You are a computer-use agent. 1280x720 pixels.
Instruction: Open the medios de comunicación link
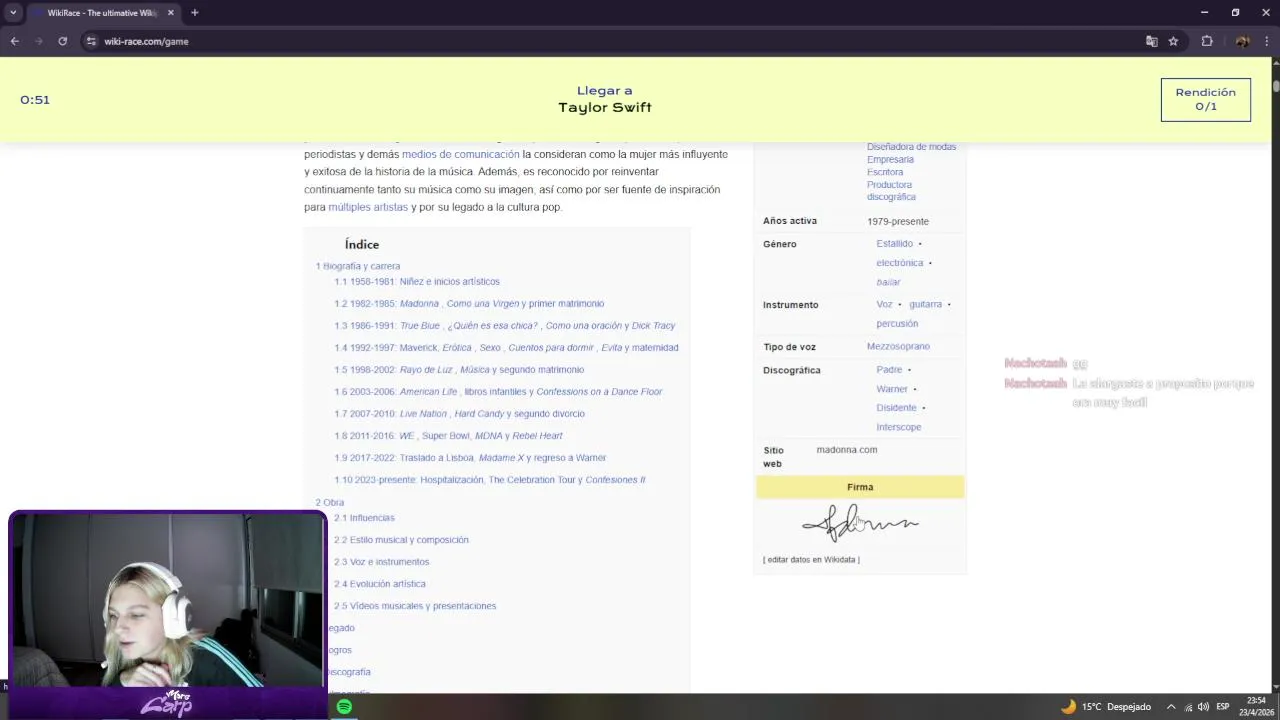pyautogui.click(x=460, y=154)
